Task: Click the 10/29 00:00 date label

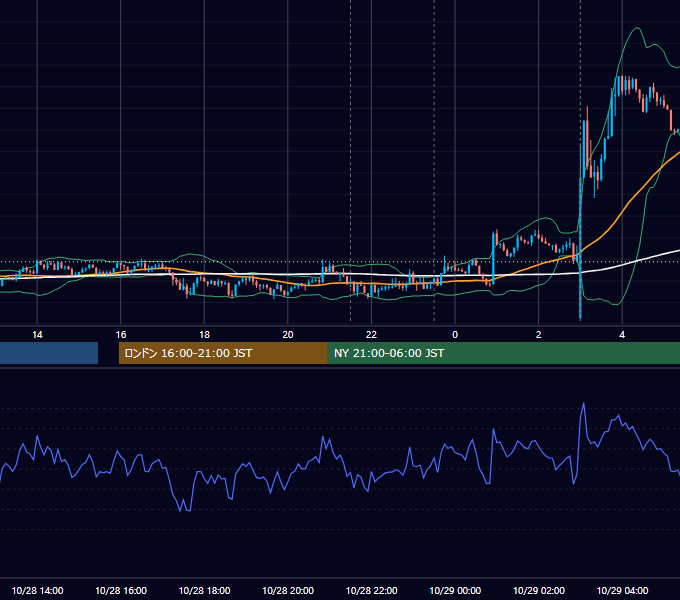Action: point(455,590)
